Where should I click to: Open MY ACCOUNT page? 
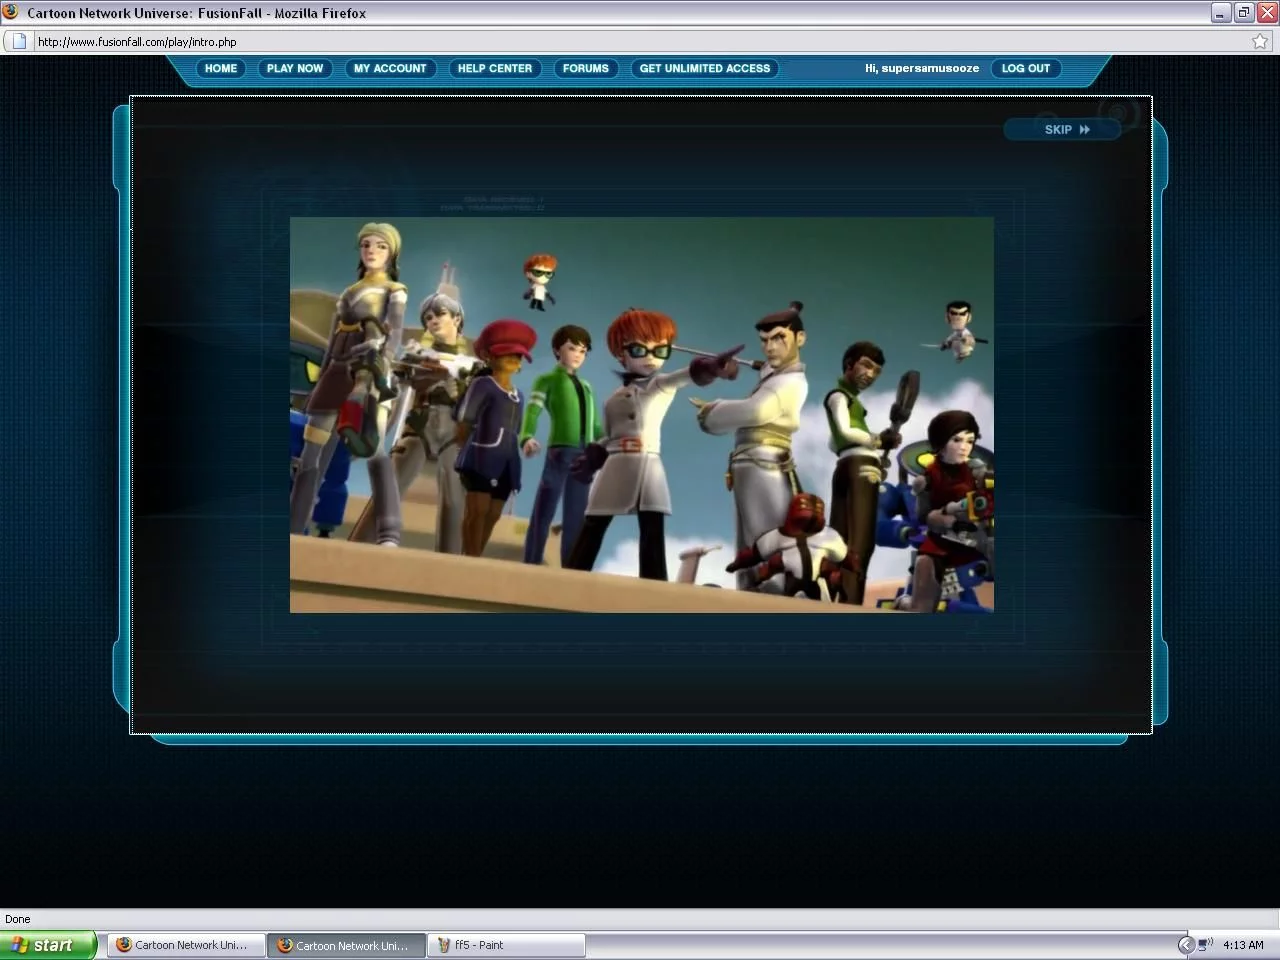click(390, 68)
